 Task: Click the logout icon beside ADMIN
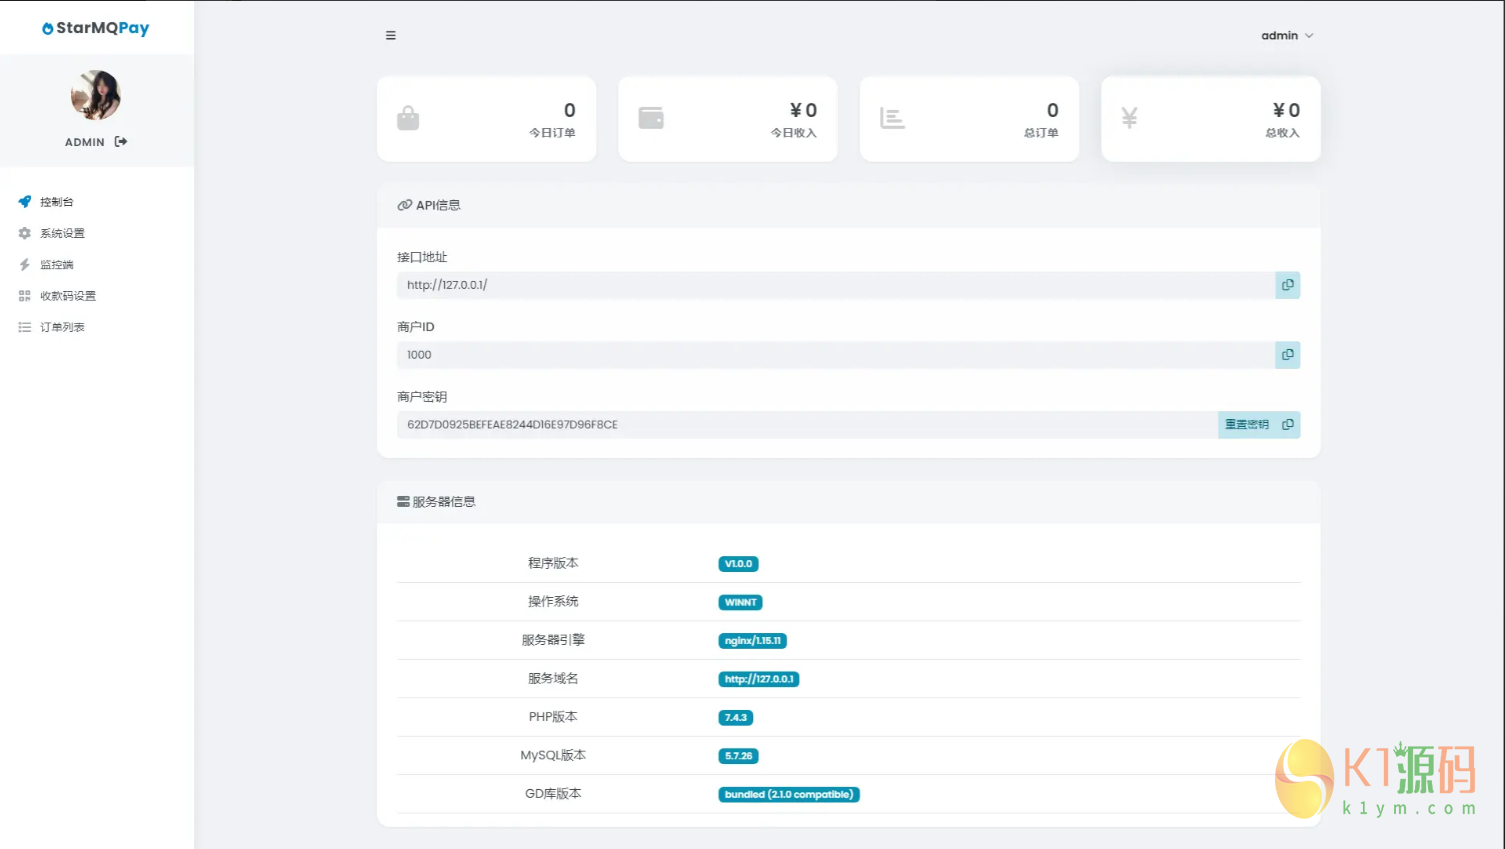[x=121, y=142]
